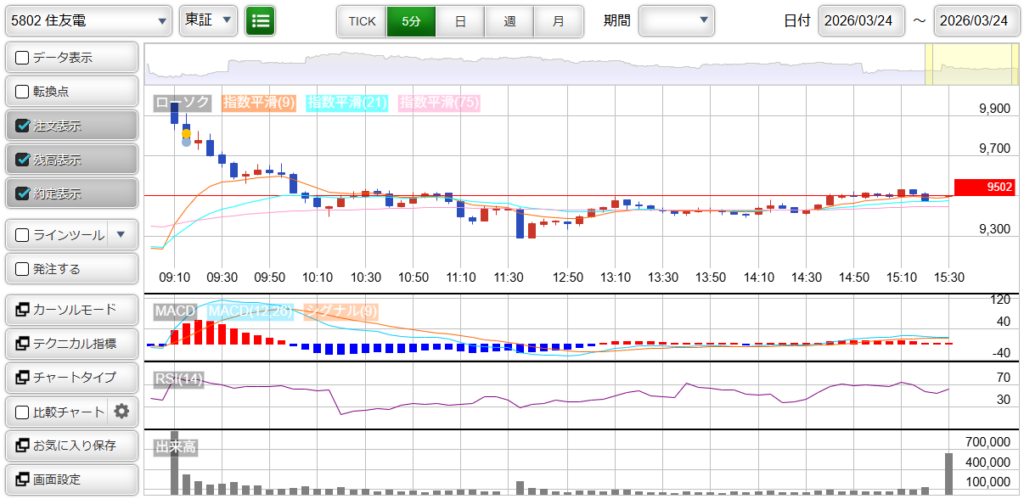The width and height of the screenshot is (1024, 499).
Task: Save chart to favorites
Action: click(x=70, y=445)
